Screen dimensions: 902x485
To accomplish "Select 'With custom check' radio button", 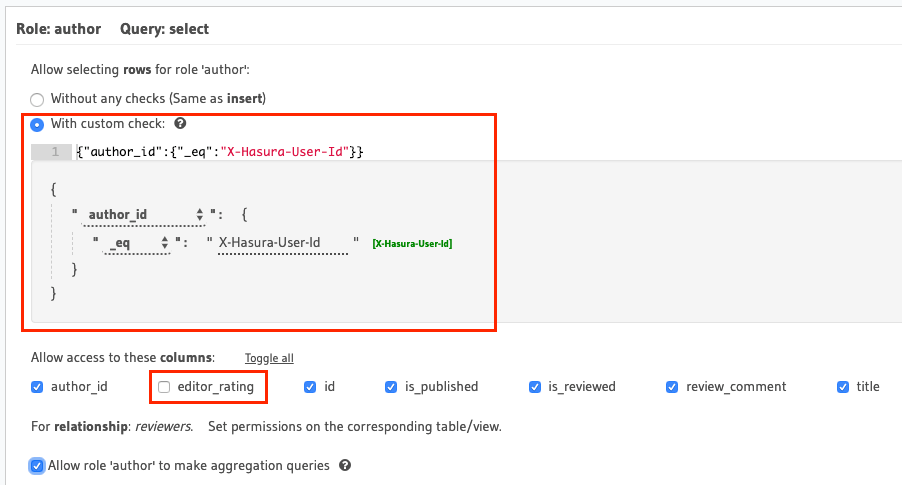I will 37,125.
